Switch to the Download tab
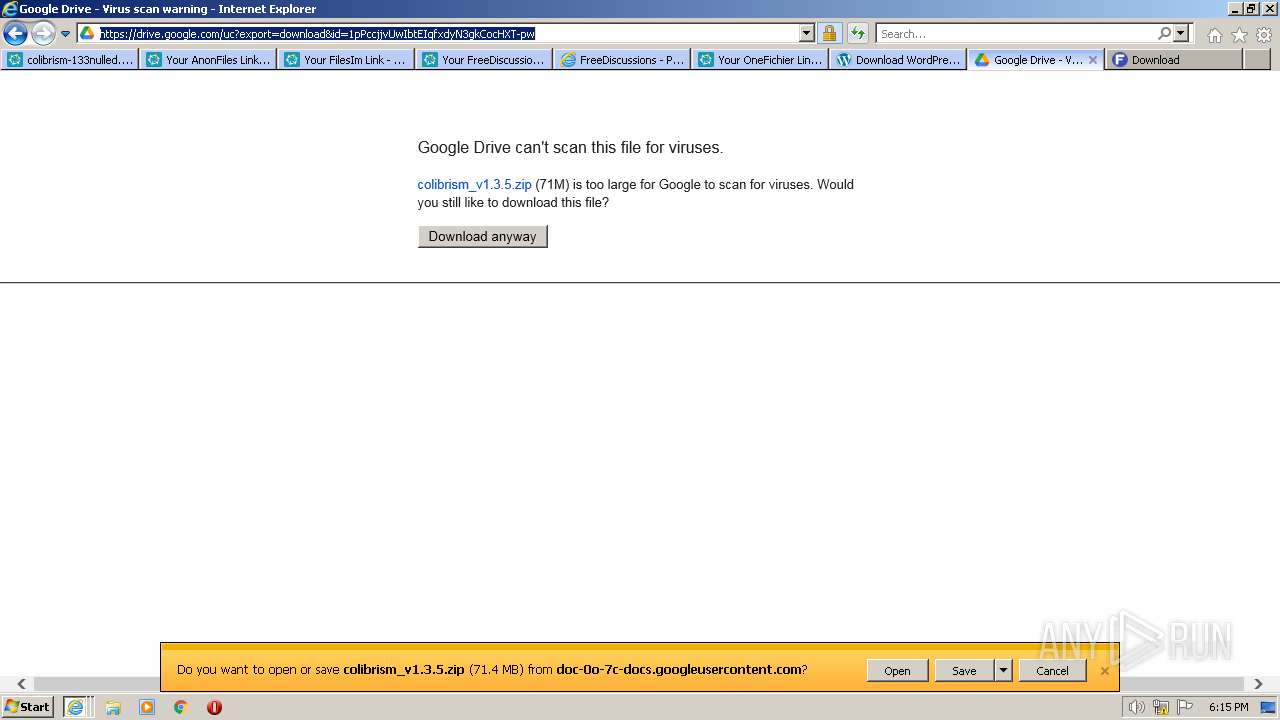The image size is (1280, 720). [x=1174, y=60]
